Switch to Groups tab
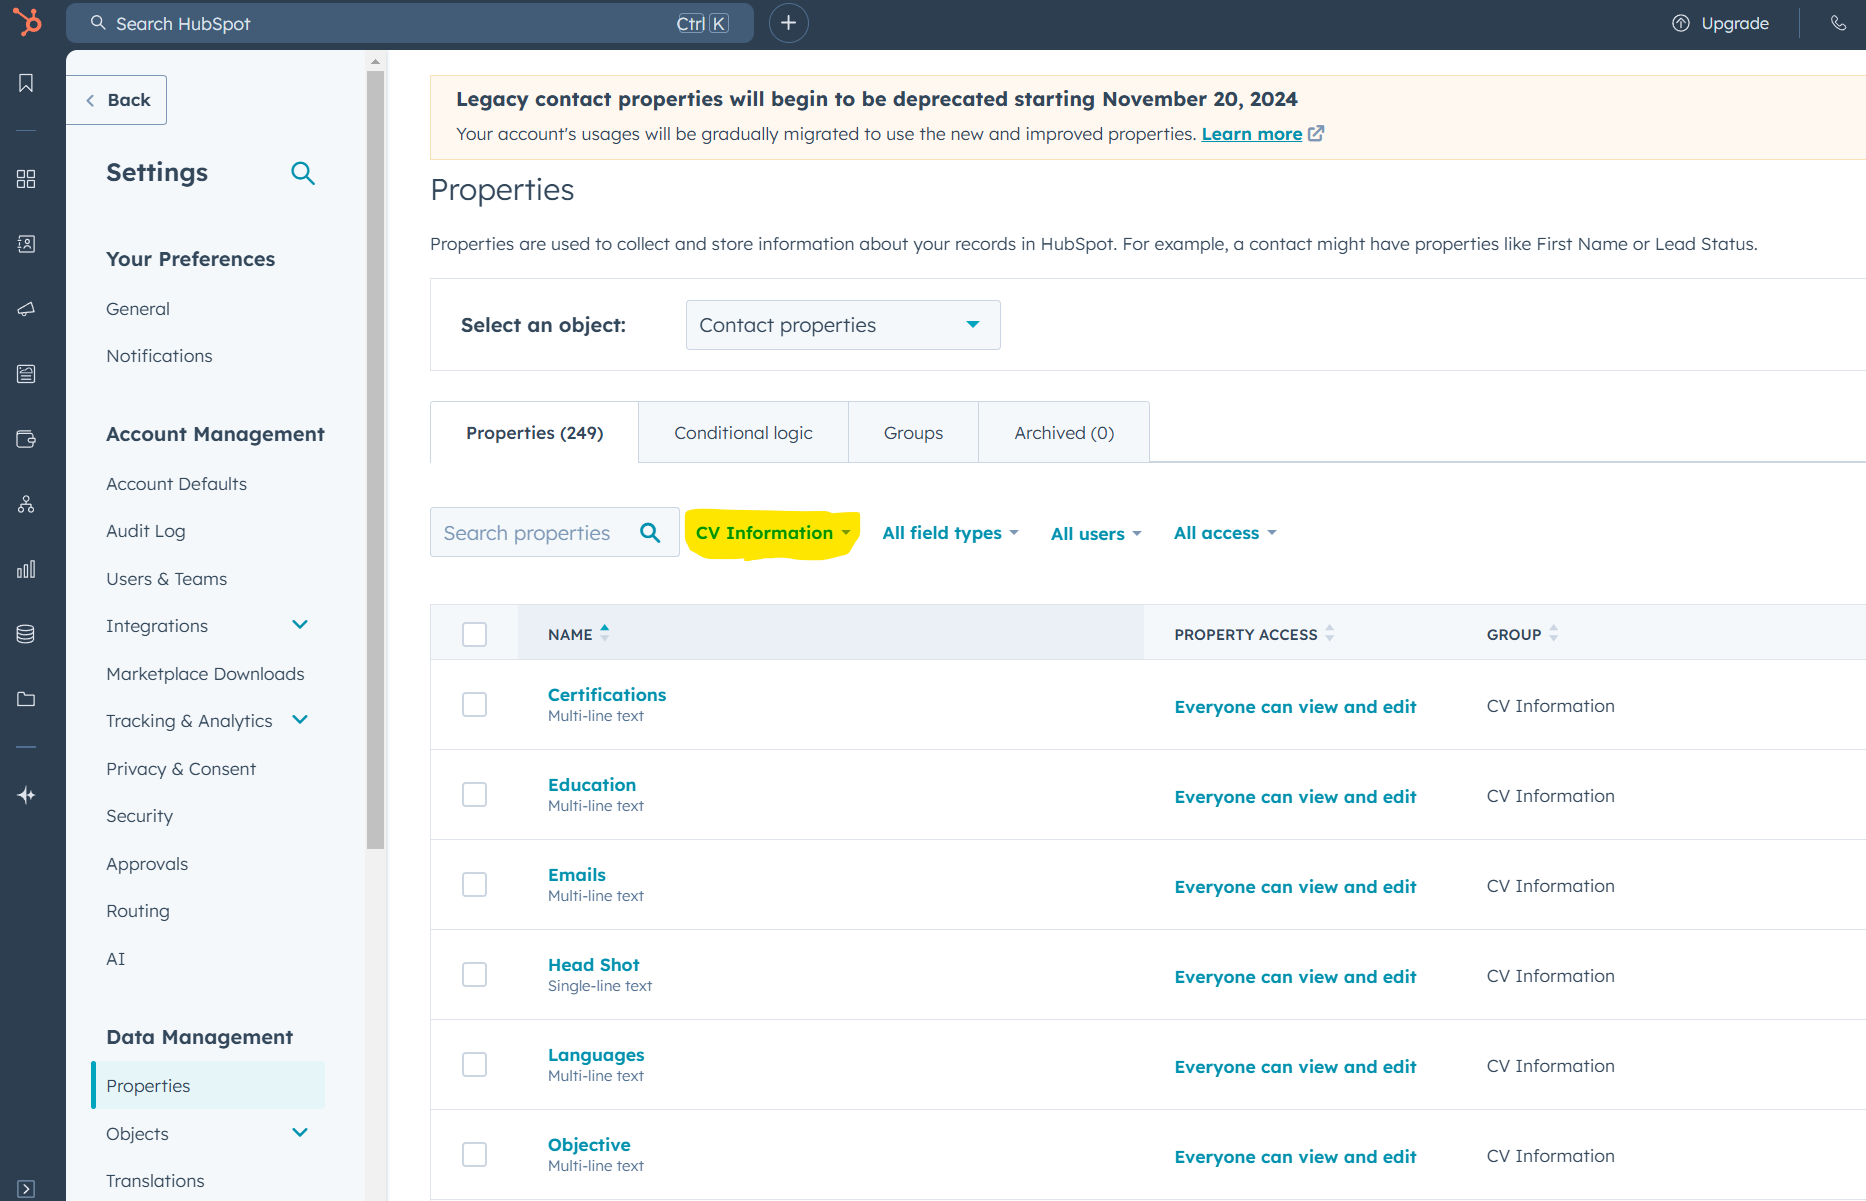Viewport: 1866px width, 1201px height. pos(913,433)
